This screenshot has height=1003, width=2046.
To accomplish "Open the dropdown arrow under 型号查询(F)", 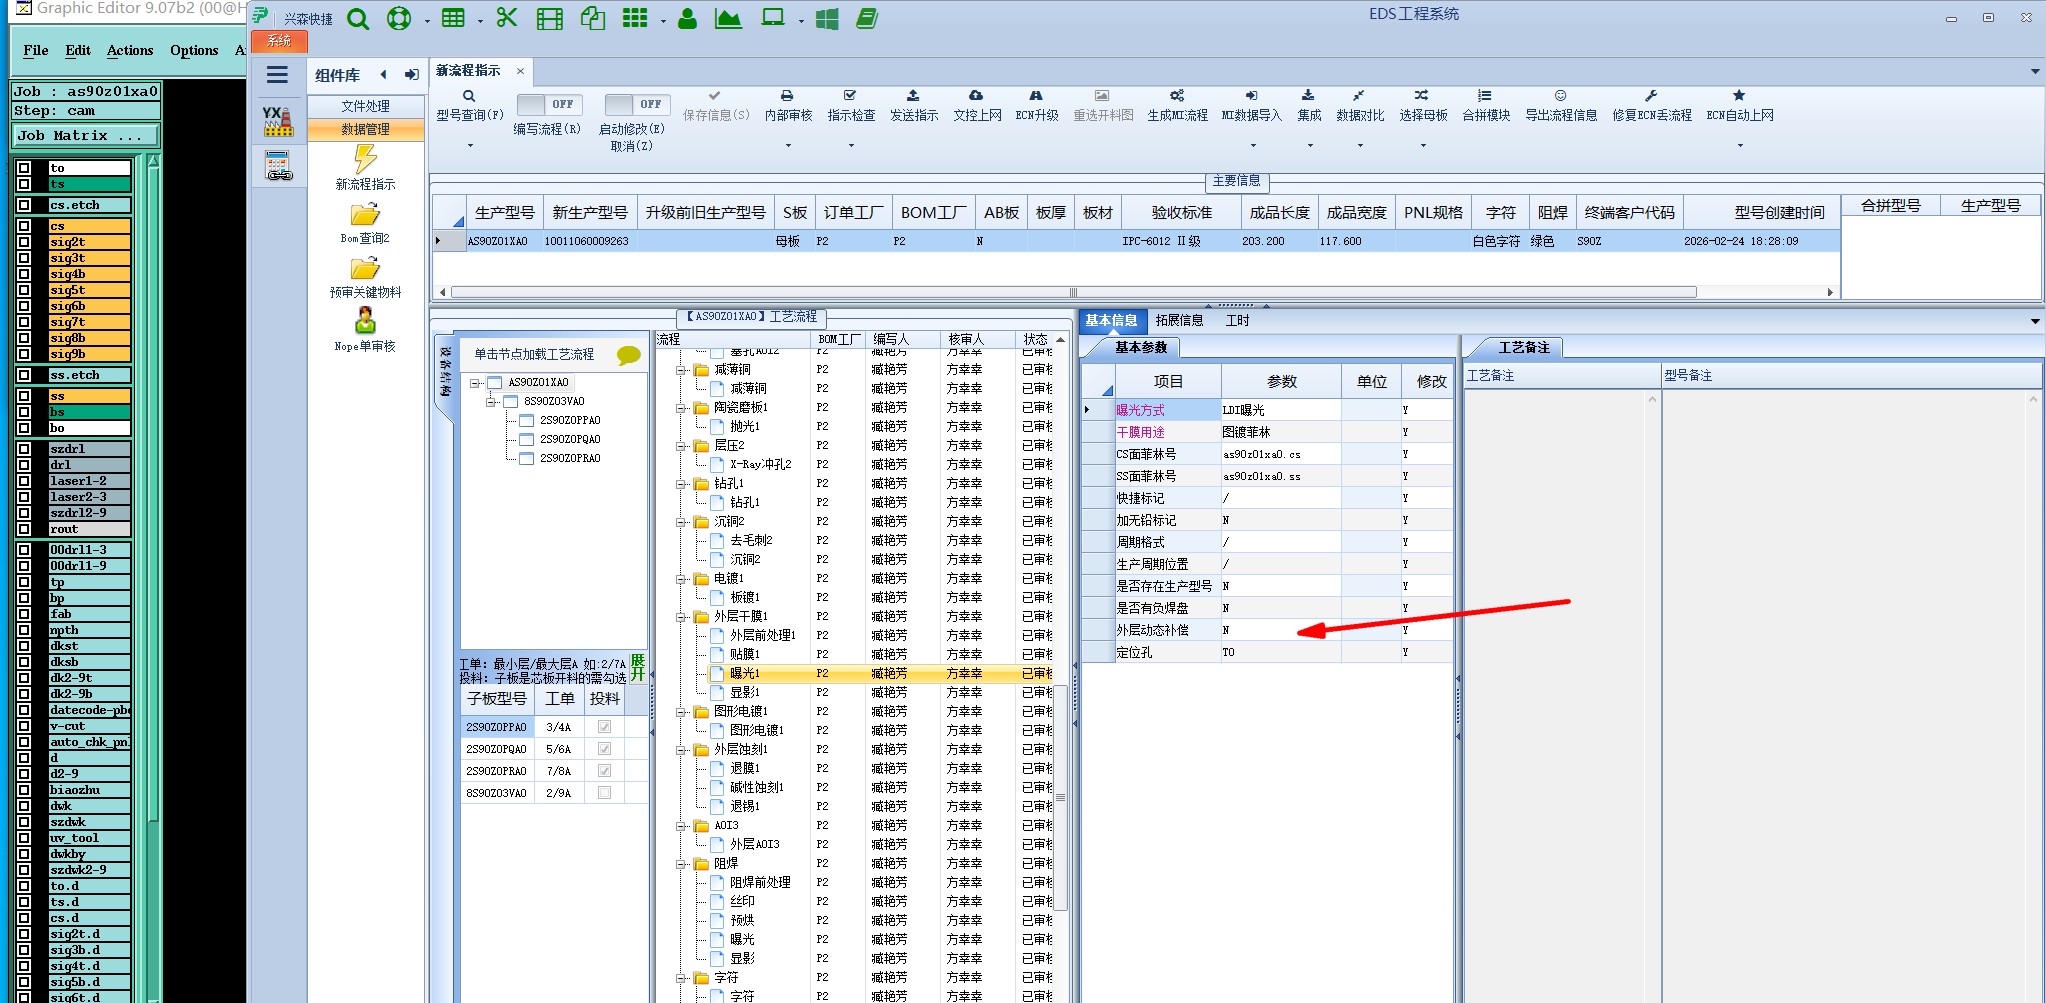I will (x=470, y=146).
